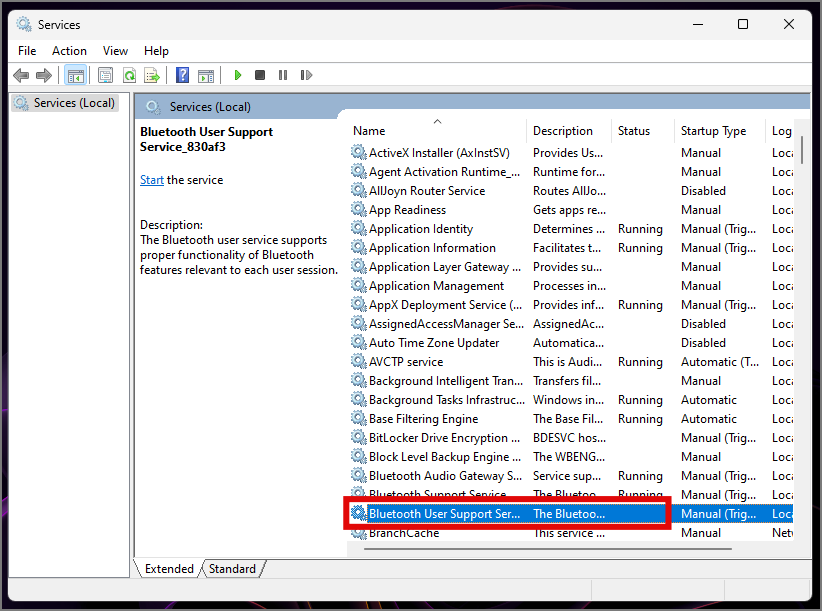This screenshot has height=611, width=822.
Task: Select the AssignedAccessManager service
Action: (x=571, y=324)
